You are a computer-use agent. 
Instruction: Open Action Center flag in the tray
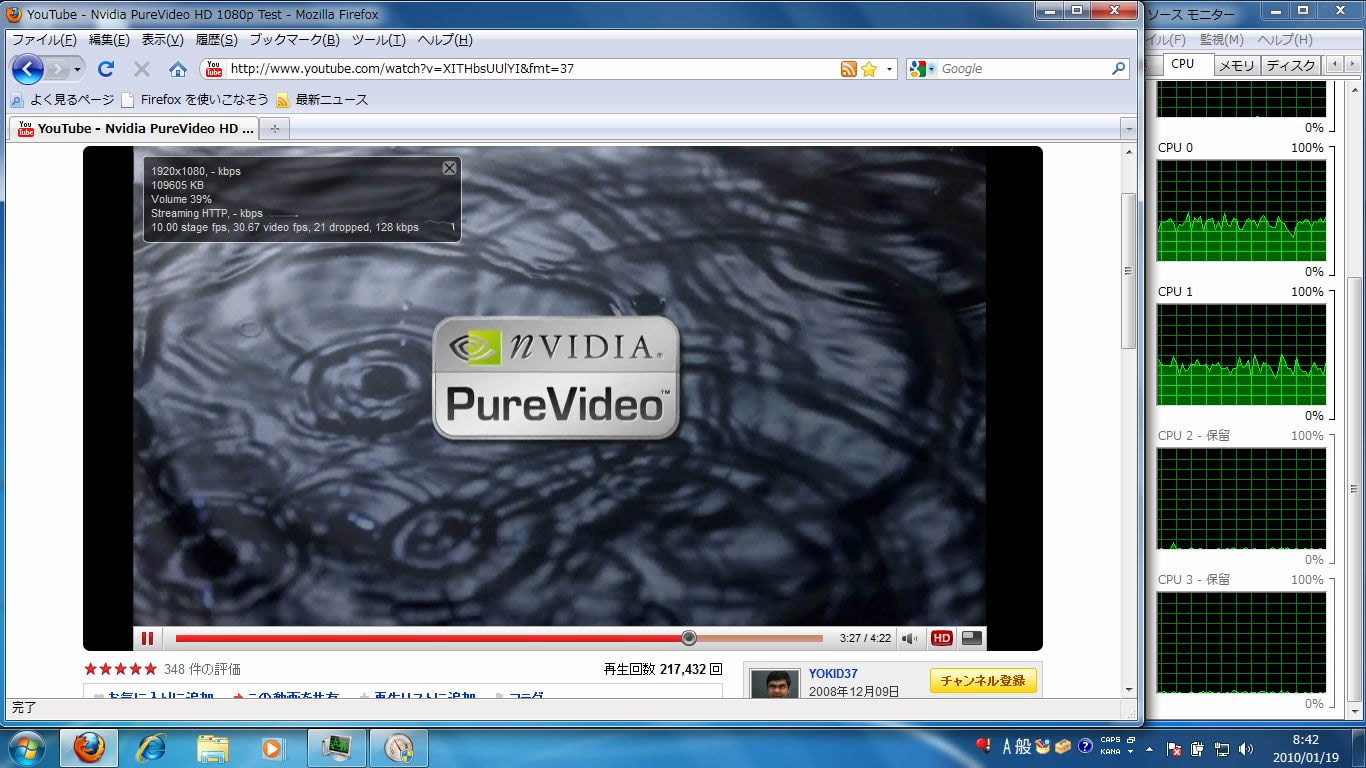(1176, 748)
